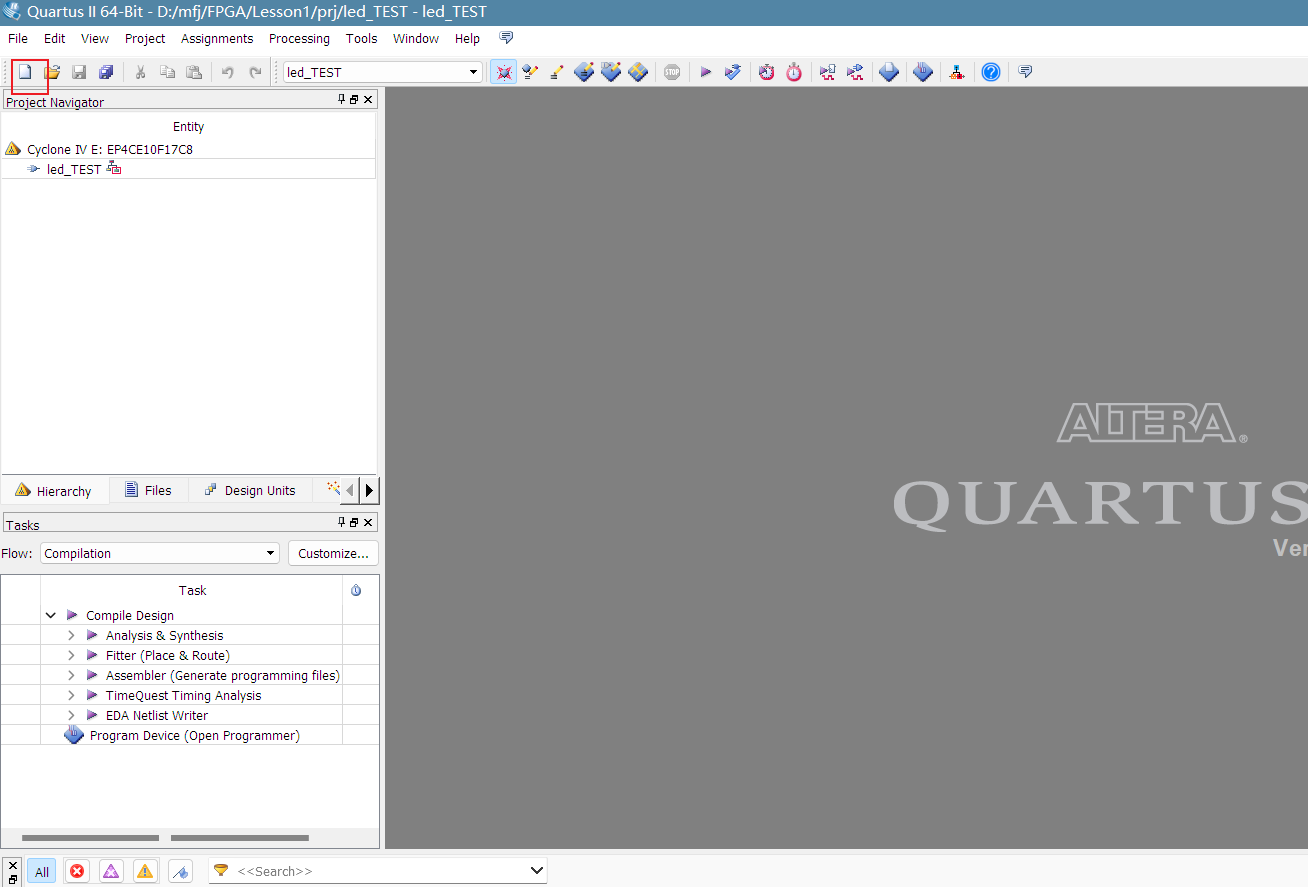This screenshot has width=1308, height=887.
Task: Pin the Project Navigator panel
Action: click(341, 100)
